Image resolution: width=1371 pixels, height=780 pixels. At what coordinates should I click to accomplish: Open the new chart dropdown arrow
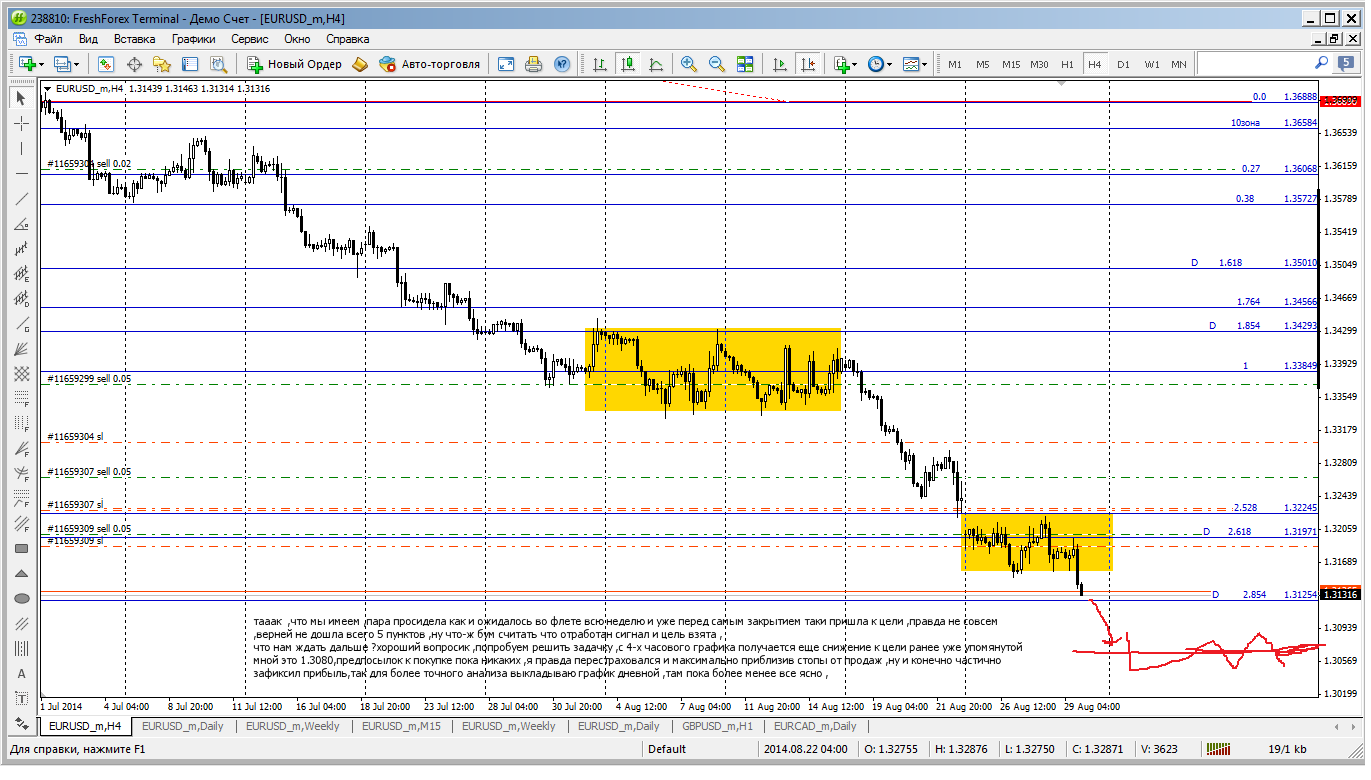[40, 64]
